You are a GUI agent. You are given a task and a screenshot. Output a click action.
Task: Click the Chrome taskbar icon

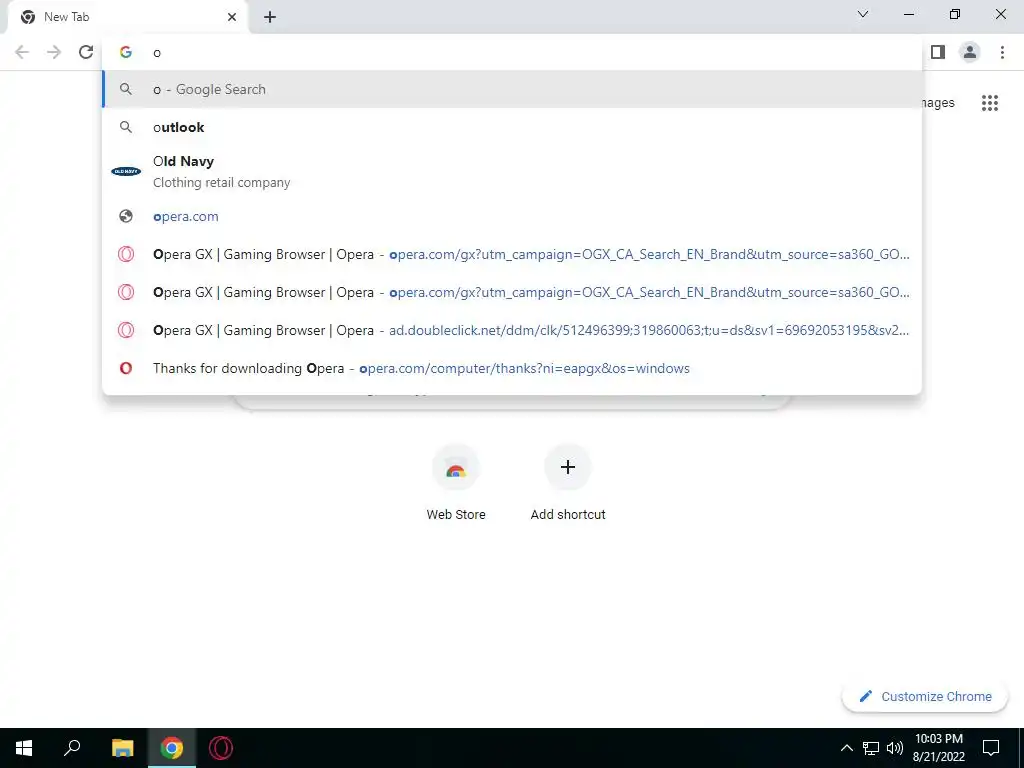[172, 748]
